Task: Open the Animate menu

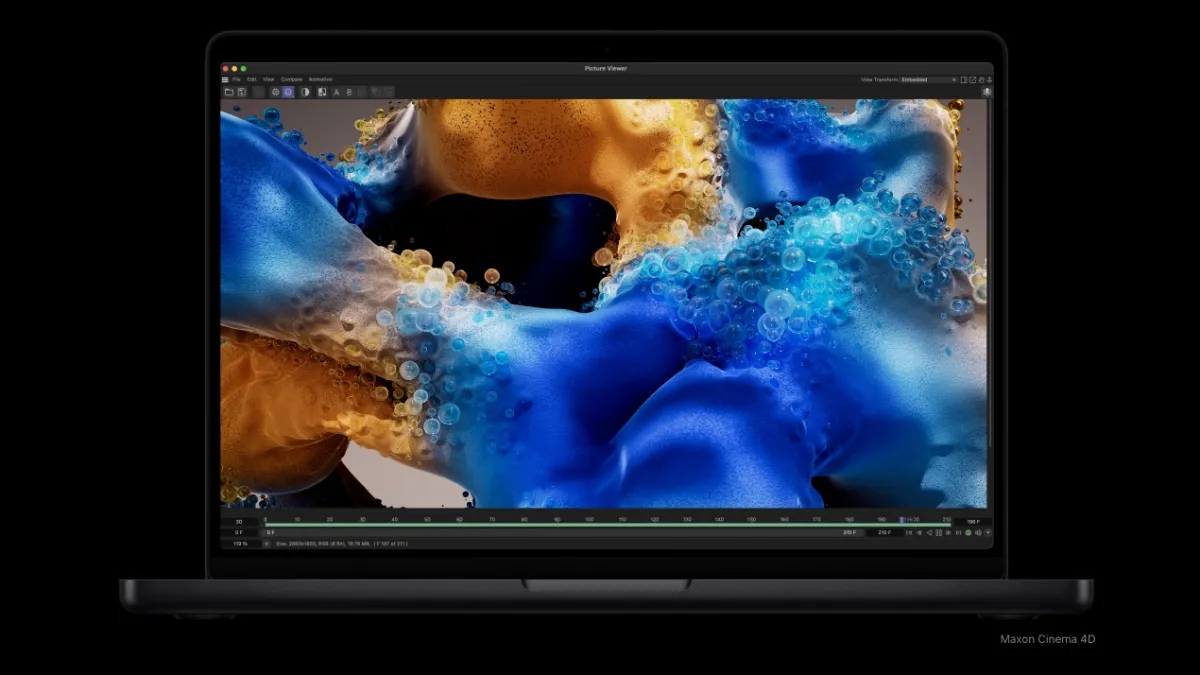Action: point(318,78)
